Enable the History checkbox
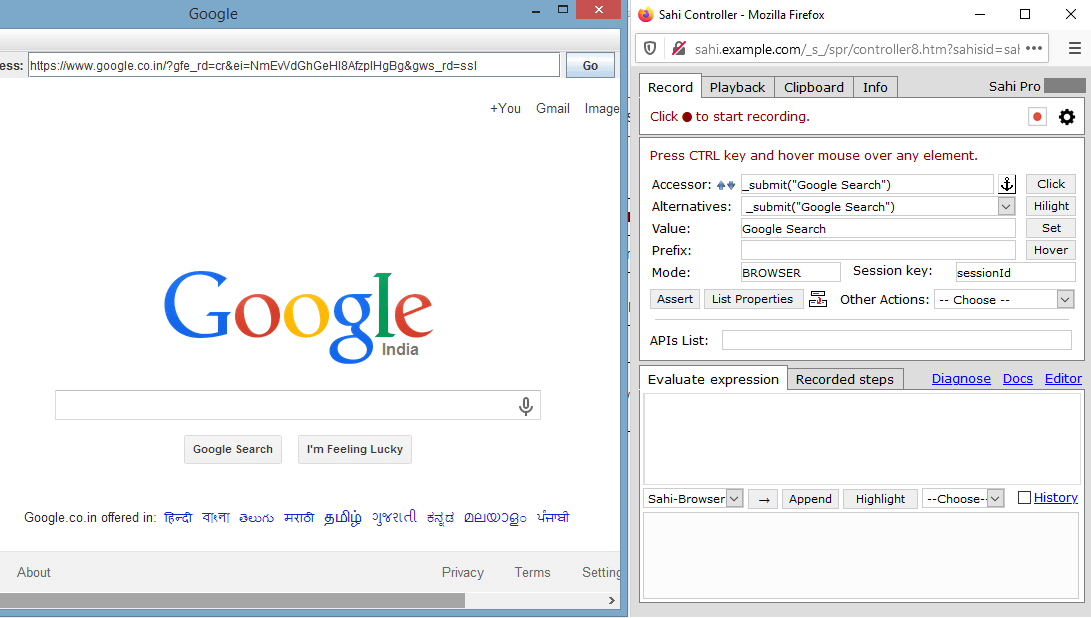This screenshot has height=618, width=1091. [1024, 497]
